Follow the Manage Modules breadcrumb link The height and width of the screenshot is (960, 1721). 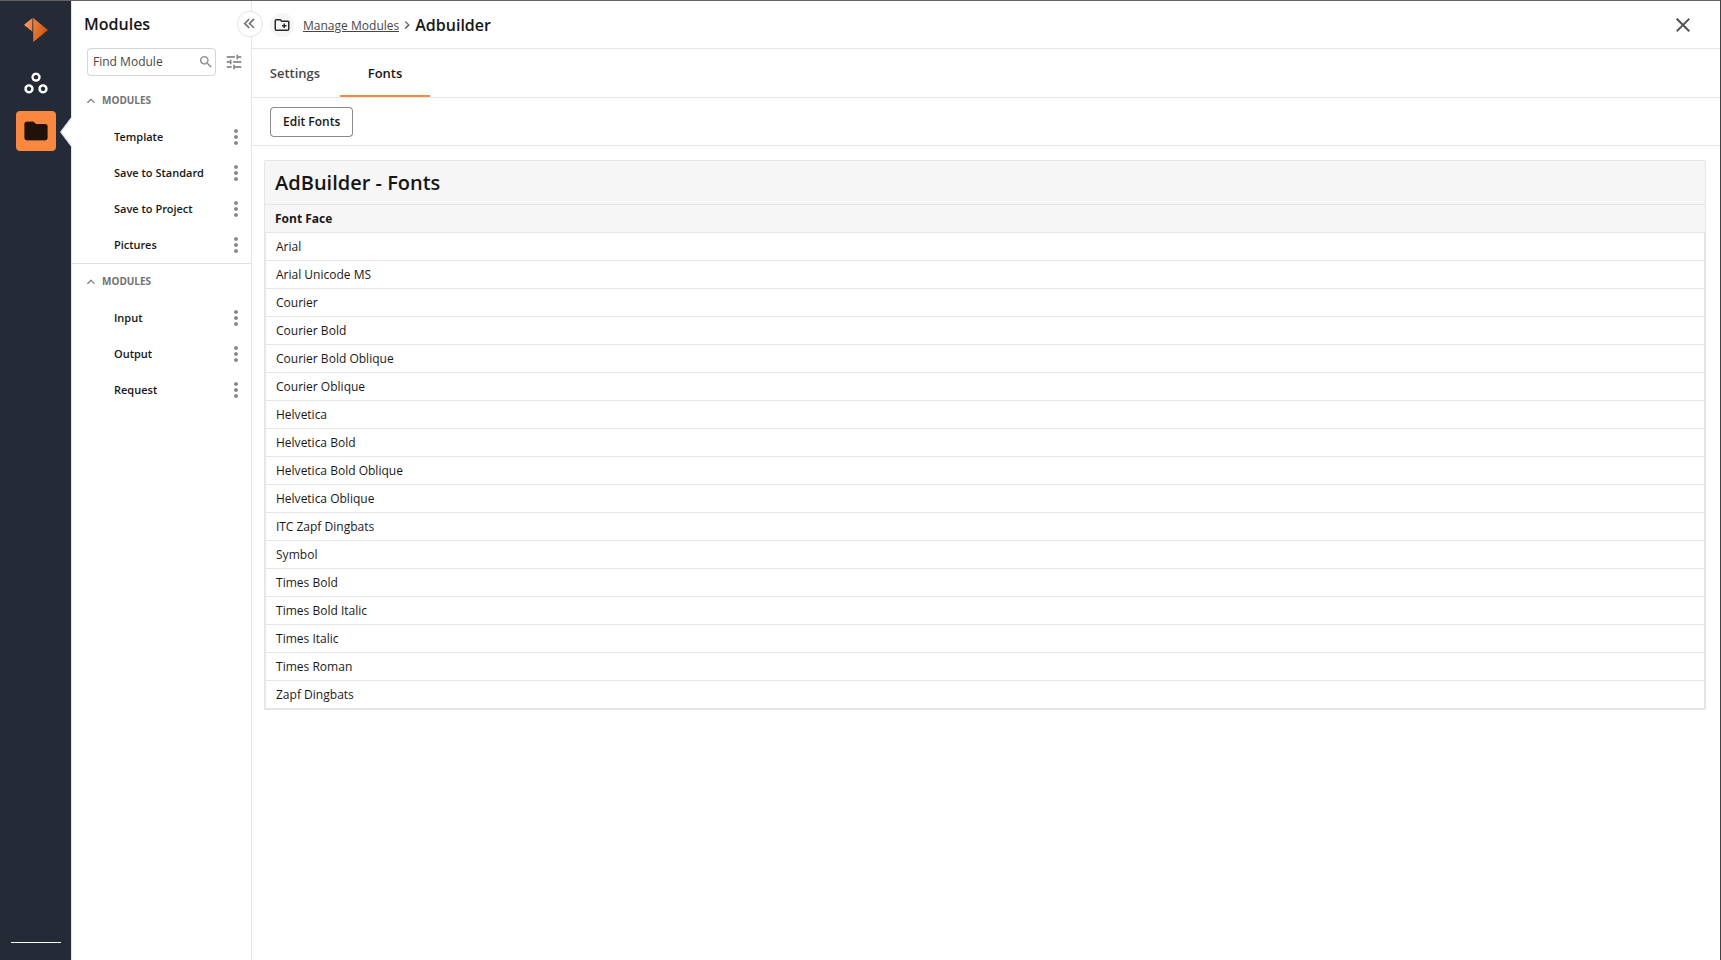tap(351, 26)
